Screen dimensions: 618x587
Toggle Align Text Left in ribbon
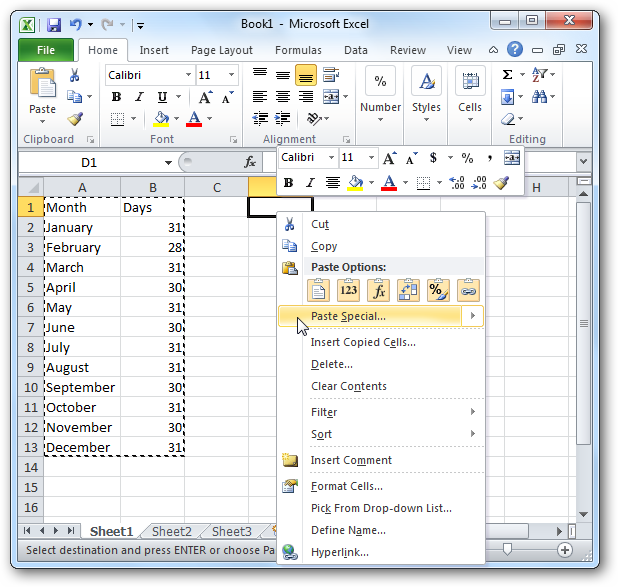click(260, 97)
